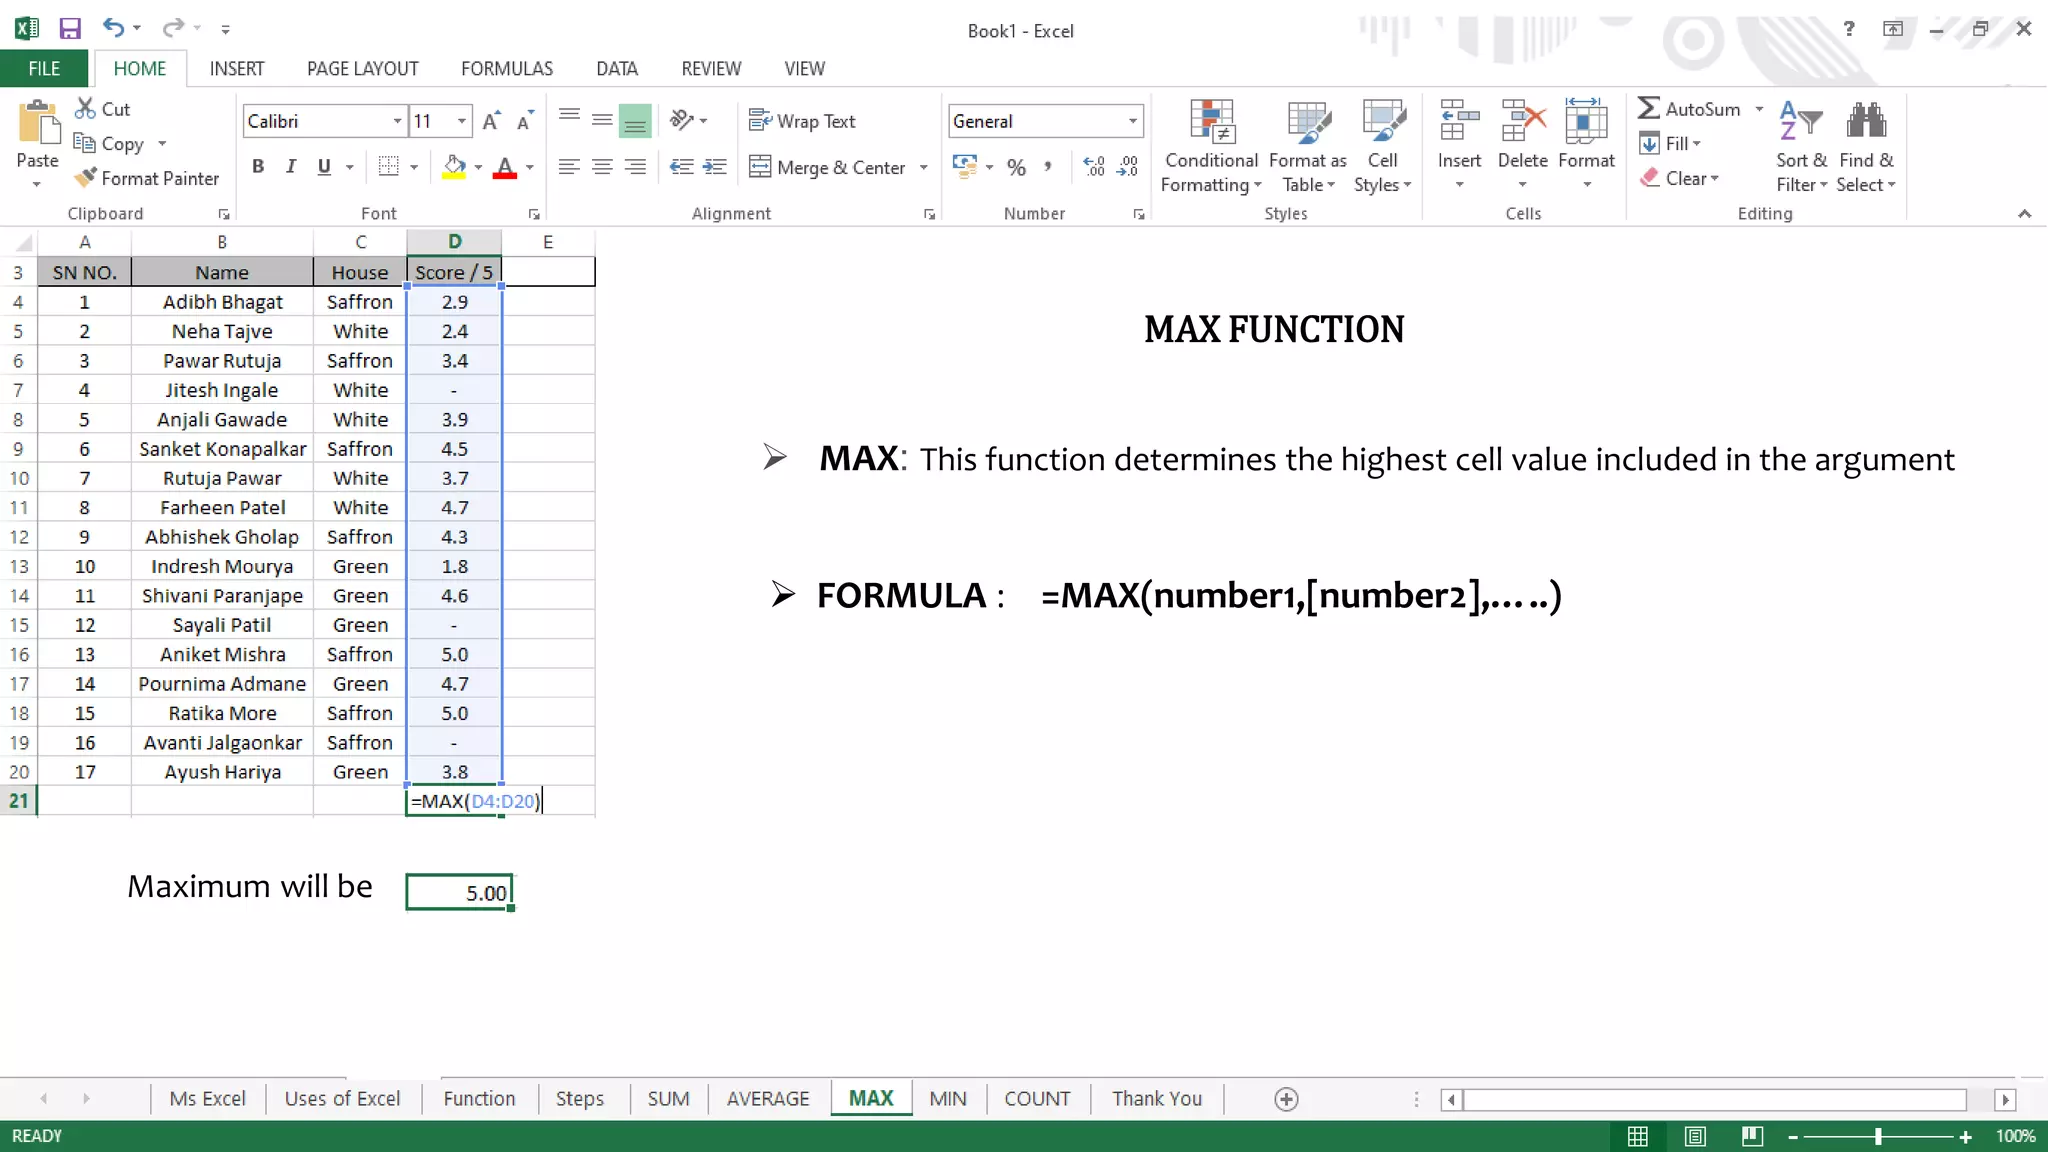Select the Format Painter brush

click(x=86, y=178)
